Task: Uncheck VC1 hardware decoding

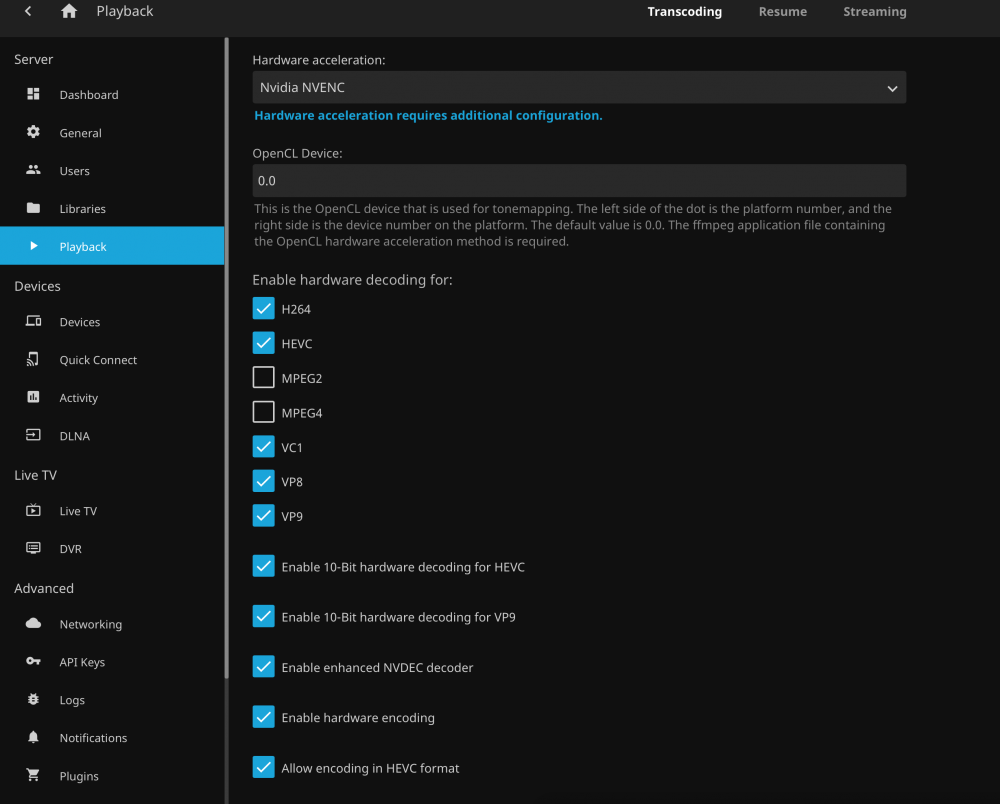Action: pyautogui.click(x=263, y=447)
